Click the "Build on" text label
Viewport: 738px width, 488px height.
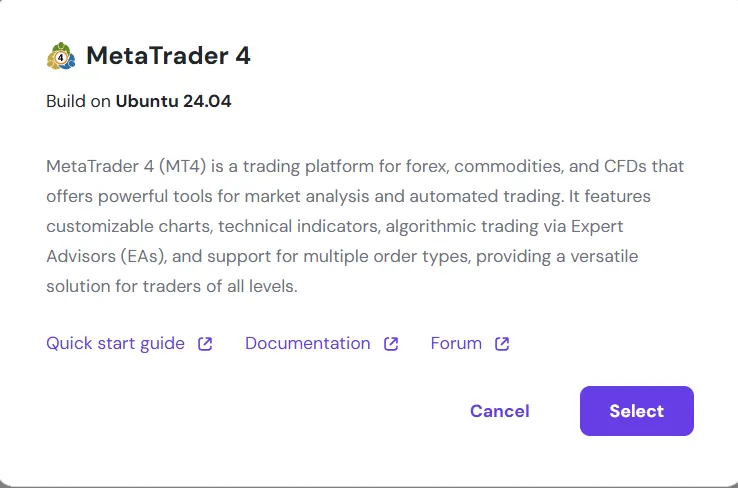(x=78, y=102)
